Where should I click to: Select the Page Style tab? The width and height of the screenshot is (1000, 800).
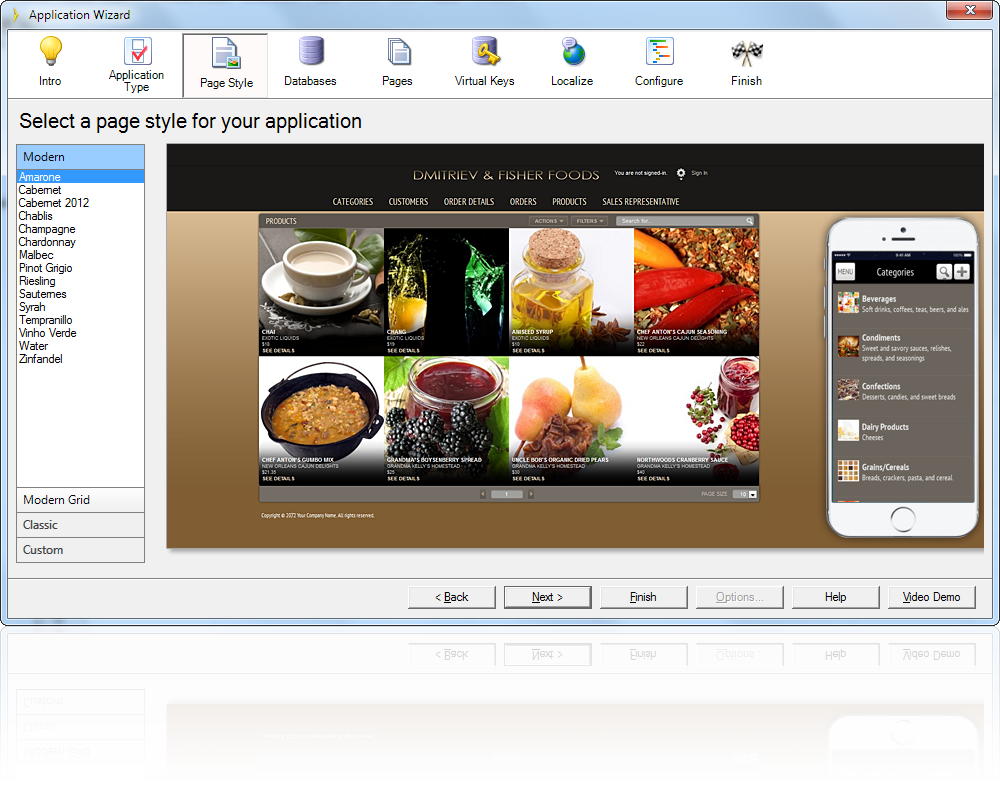(226, 66)
